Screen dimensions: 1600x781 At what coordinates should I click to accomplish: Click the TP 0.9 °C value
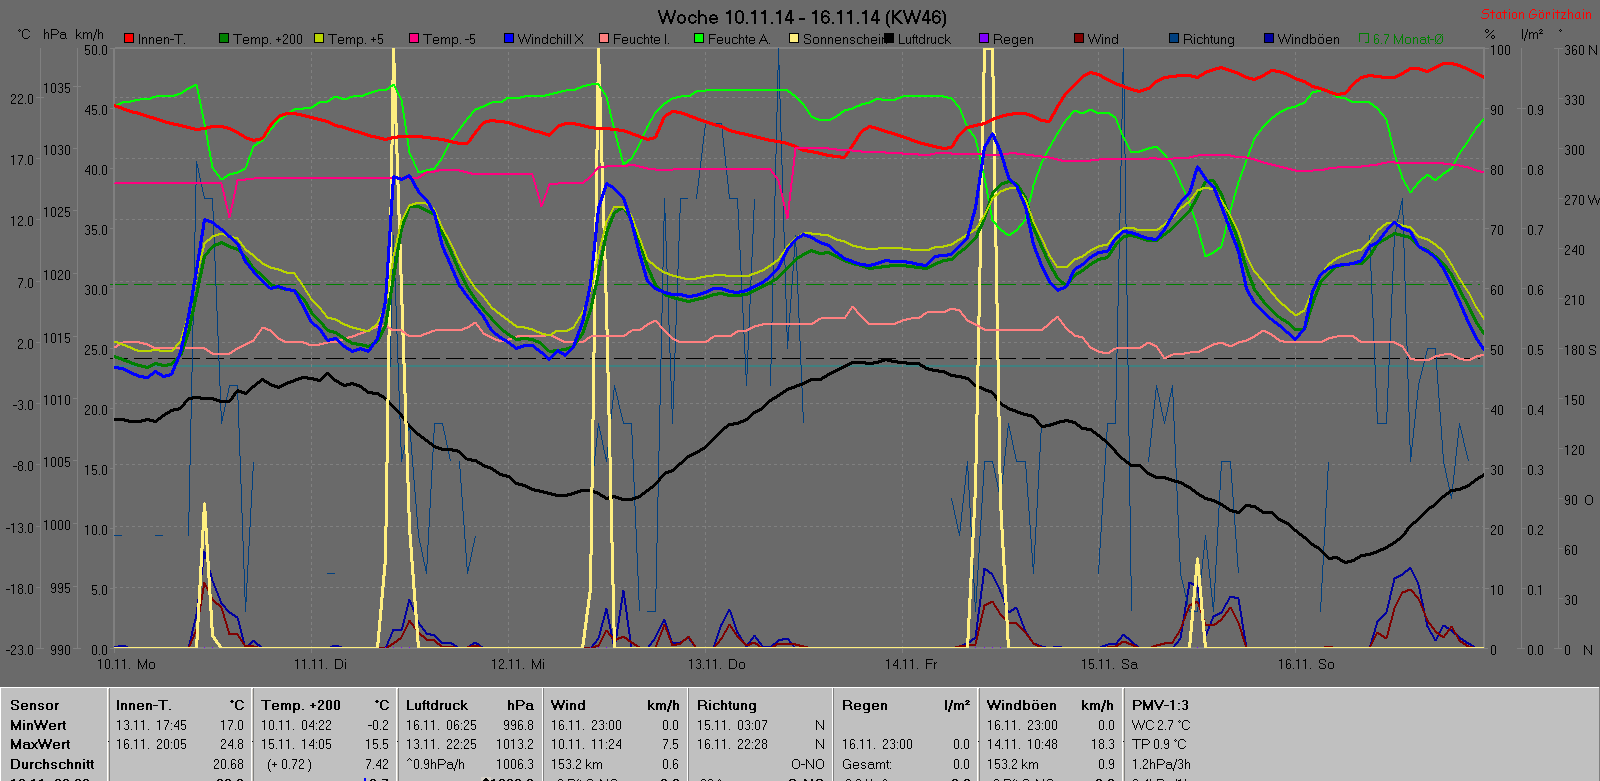(x=1159, y=744)
